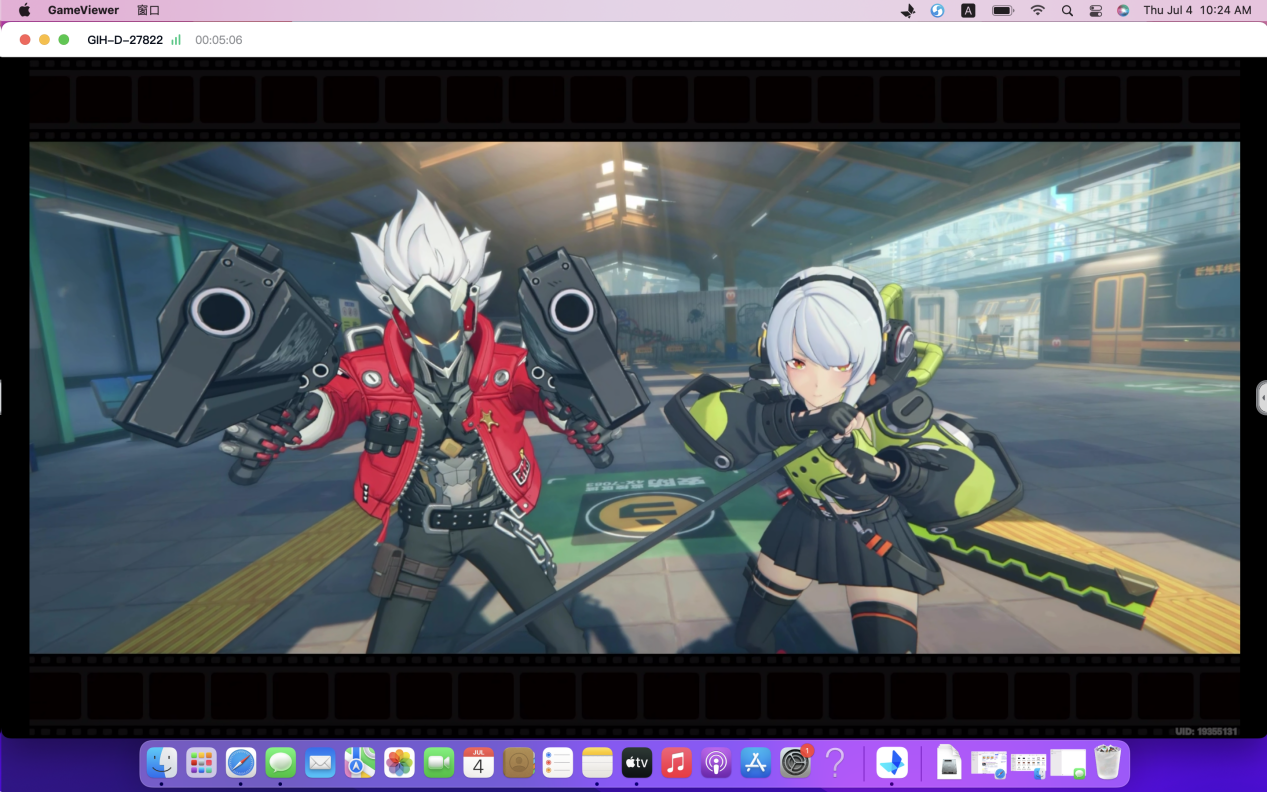Click the green signal strength bars icon

(x=176, y=40)
